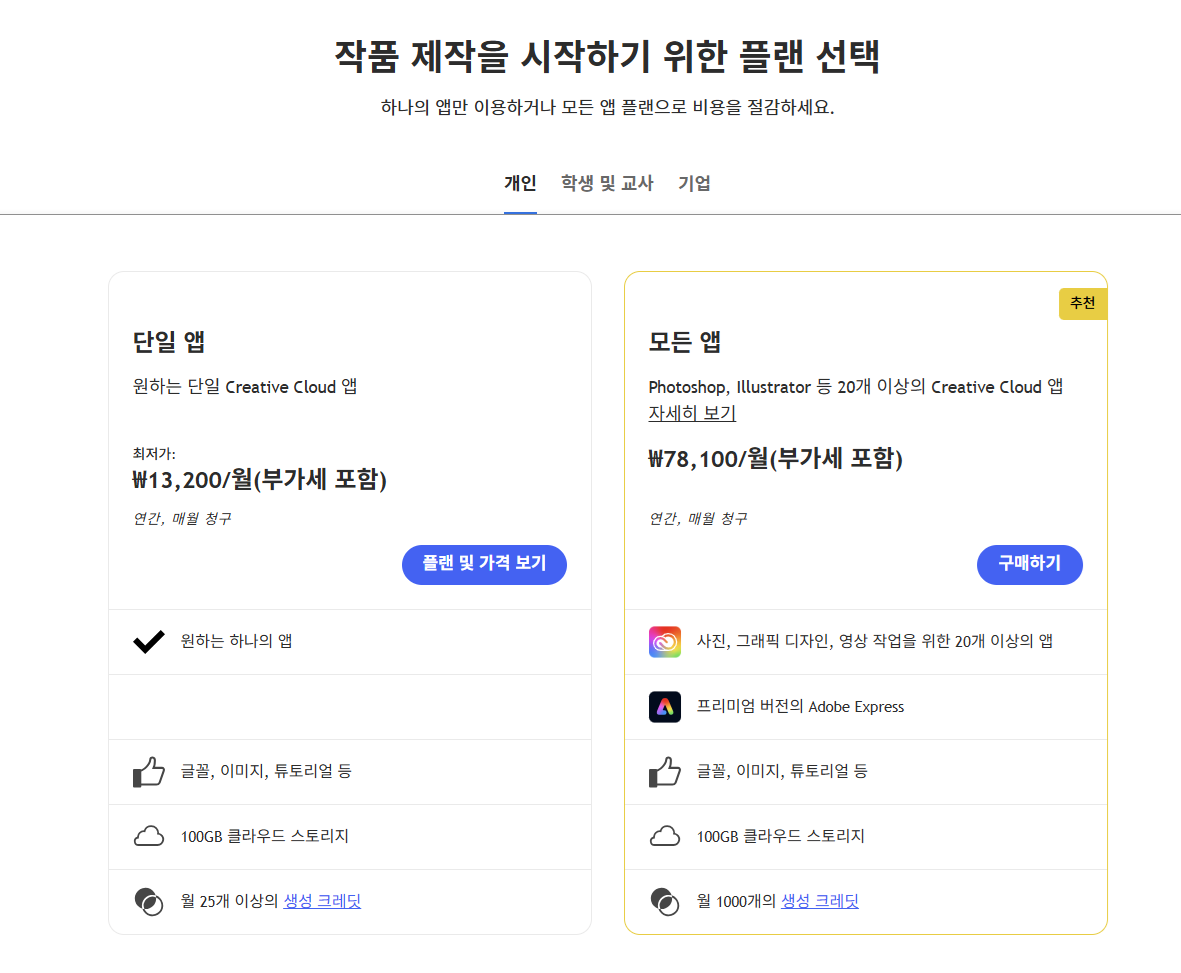The width and height of the screenshot is (1181, 973).
Task: Follow the 생성 크레딧 link under 단일 앱
Action: 321,901
